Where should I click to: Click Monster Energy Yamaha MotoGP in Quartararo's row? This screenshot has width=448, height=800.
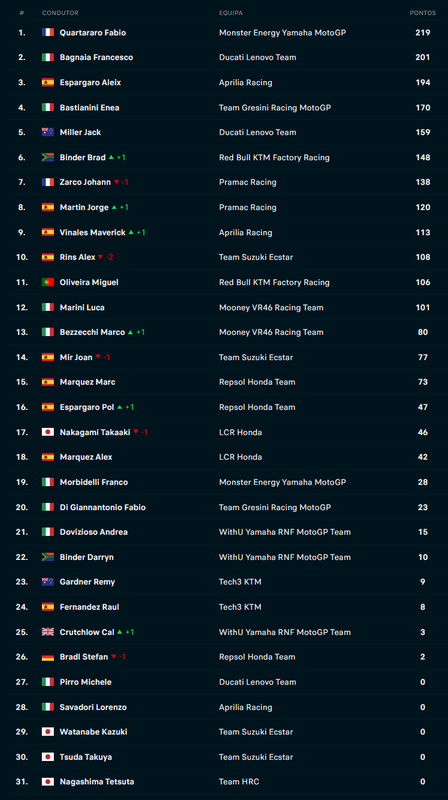(x=282, y=32)
